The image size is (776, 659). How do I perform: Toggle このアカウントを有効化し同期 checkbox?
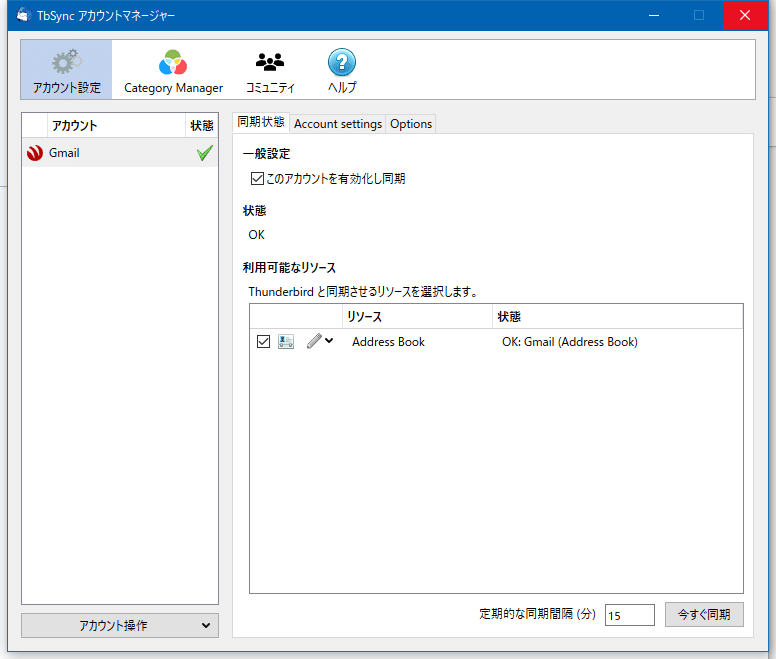[257, 179]
